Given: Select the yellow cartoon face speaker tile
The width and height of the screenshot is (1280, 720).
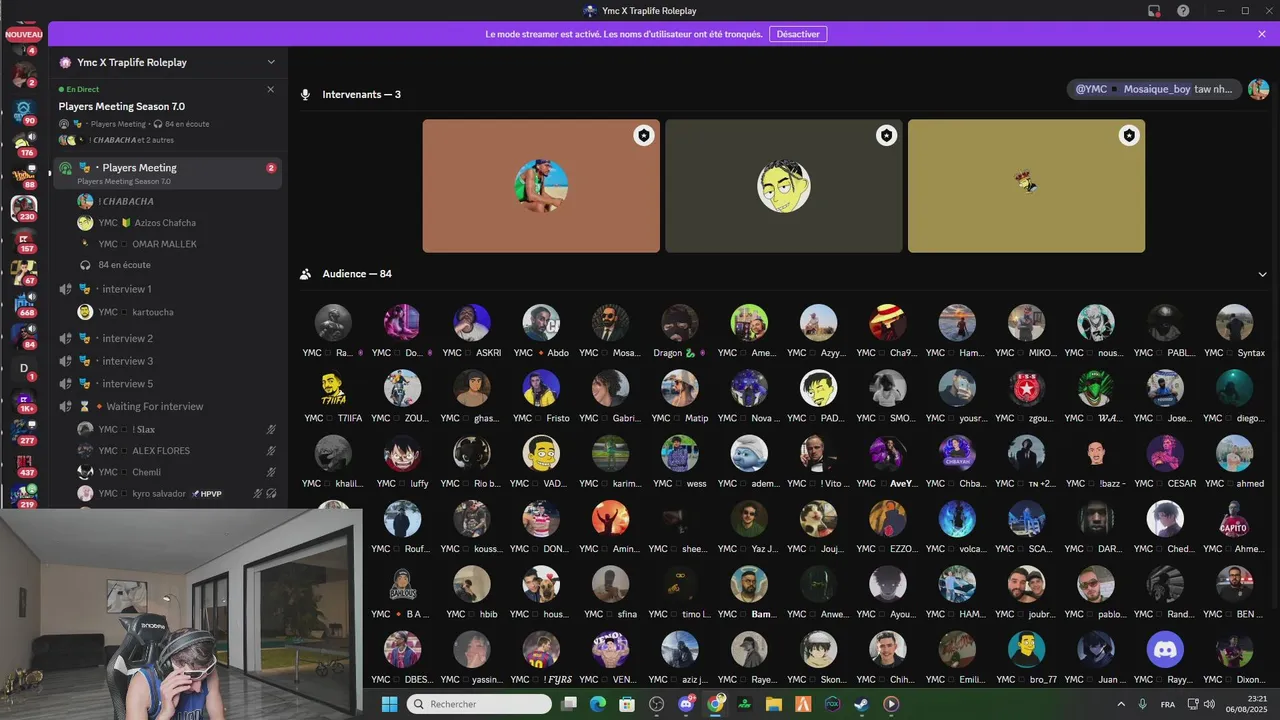Looking at the screenshot, I should point(784,186).
